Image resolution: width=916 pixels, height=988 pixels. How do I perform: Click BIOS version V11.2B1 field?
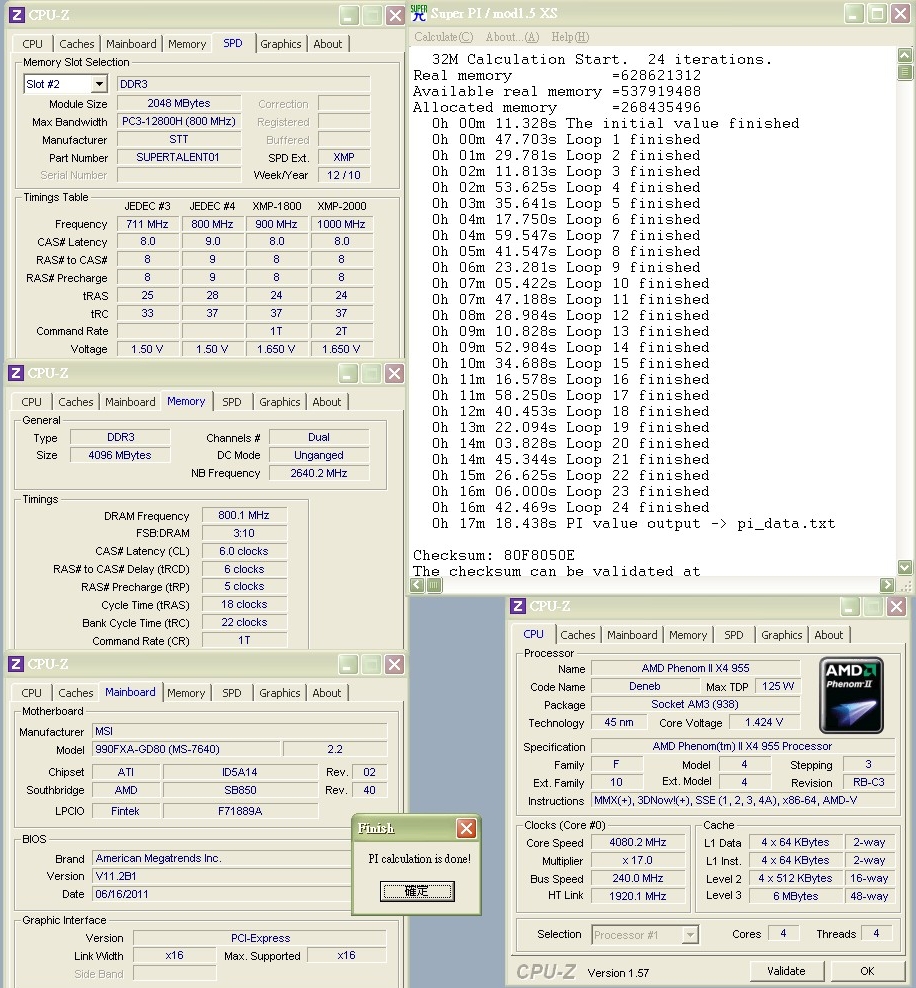tap(222, 876)
